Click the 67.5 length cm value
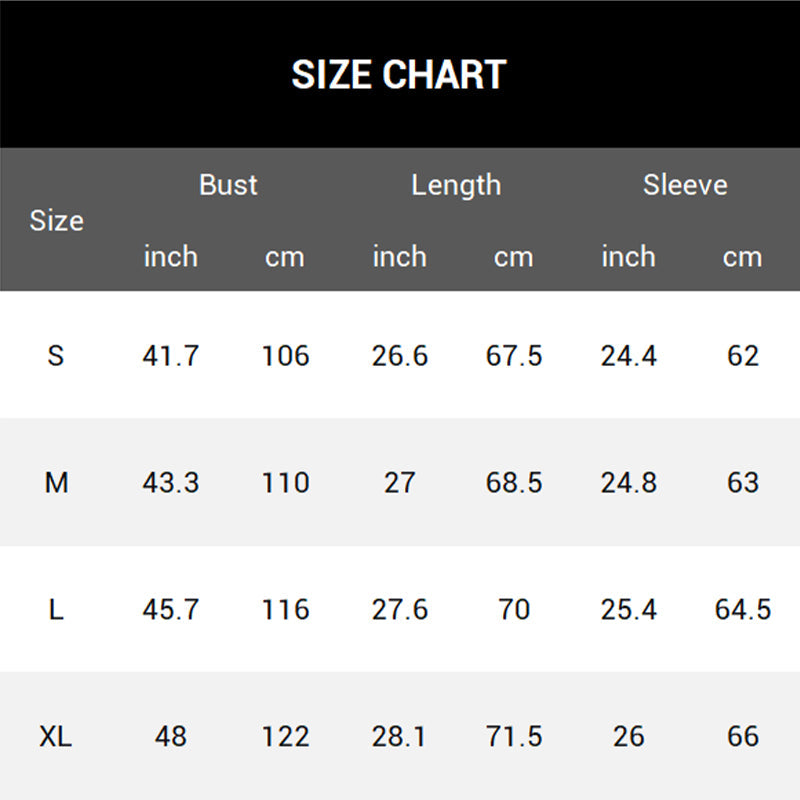 pyautogui.click(x=514, y=355)
